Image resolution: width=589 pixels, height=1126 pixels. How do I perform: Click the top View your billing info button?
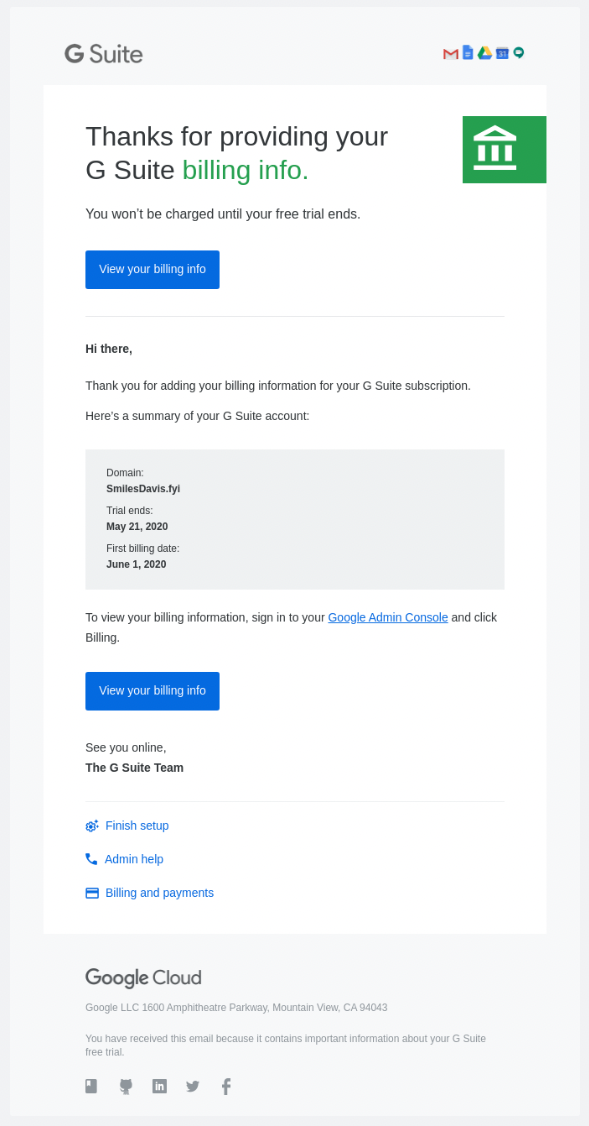coord(152,269)
